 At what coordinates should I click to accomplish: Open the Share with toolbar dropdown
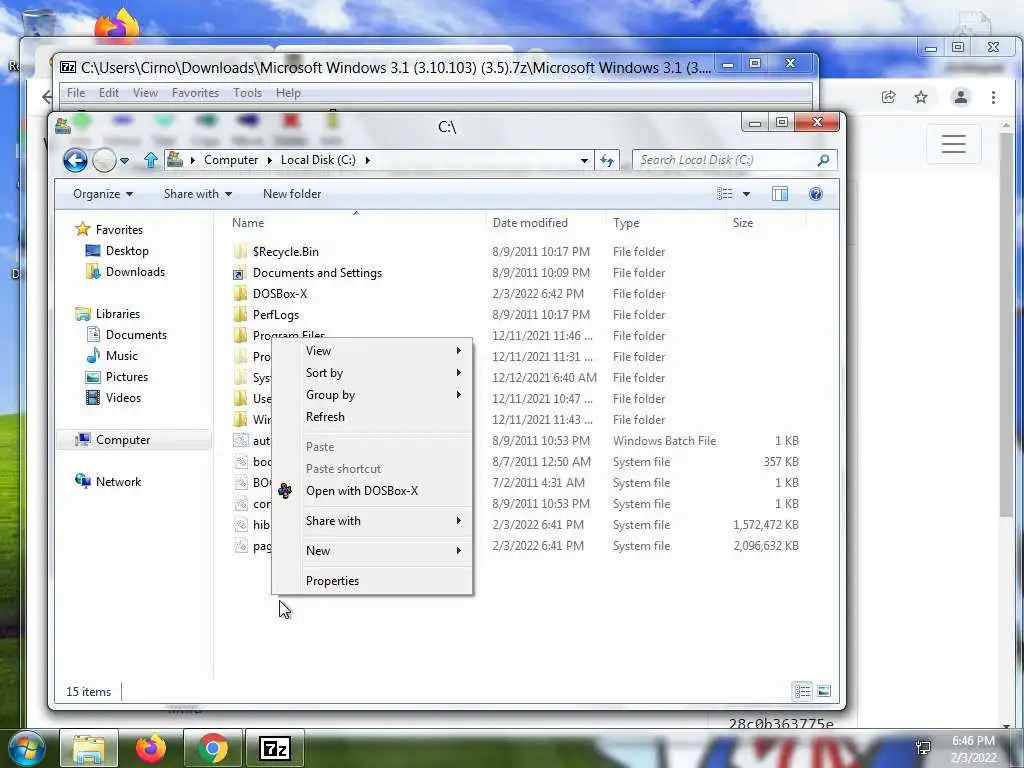198,194
